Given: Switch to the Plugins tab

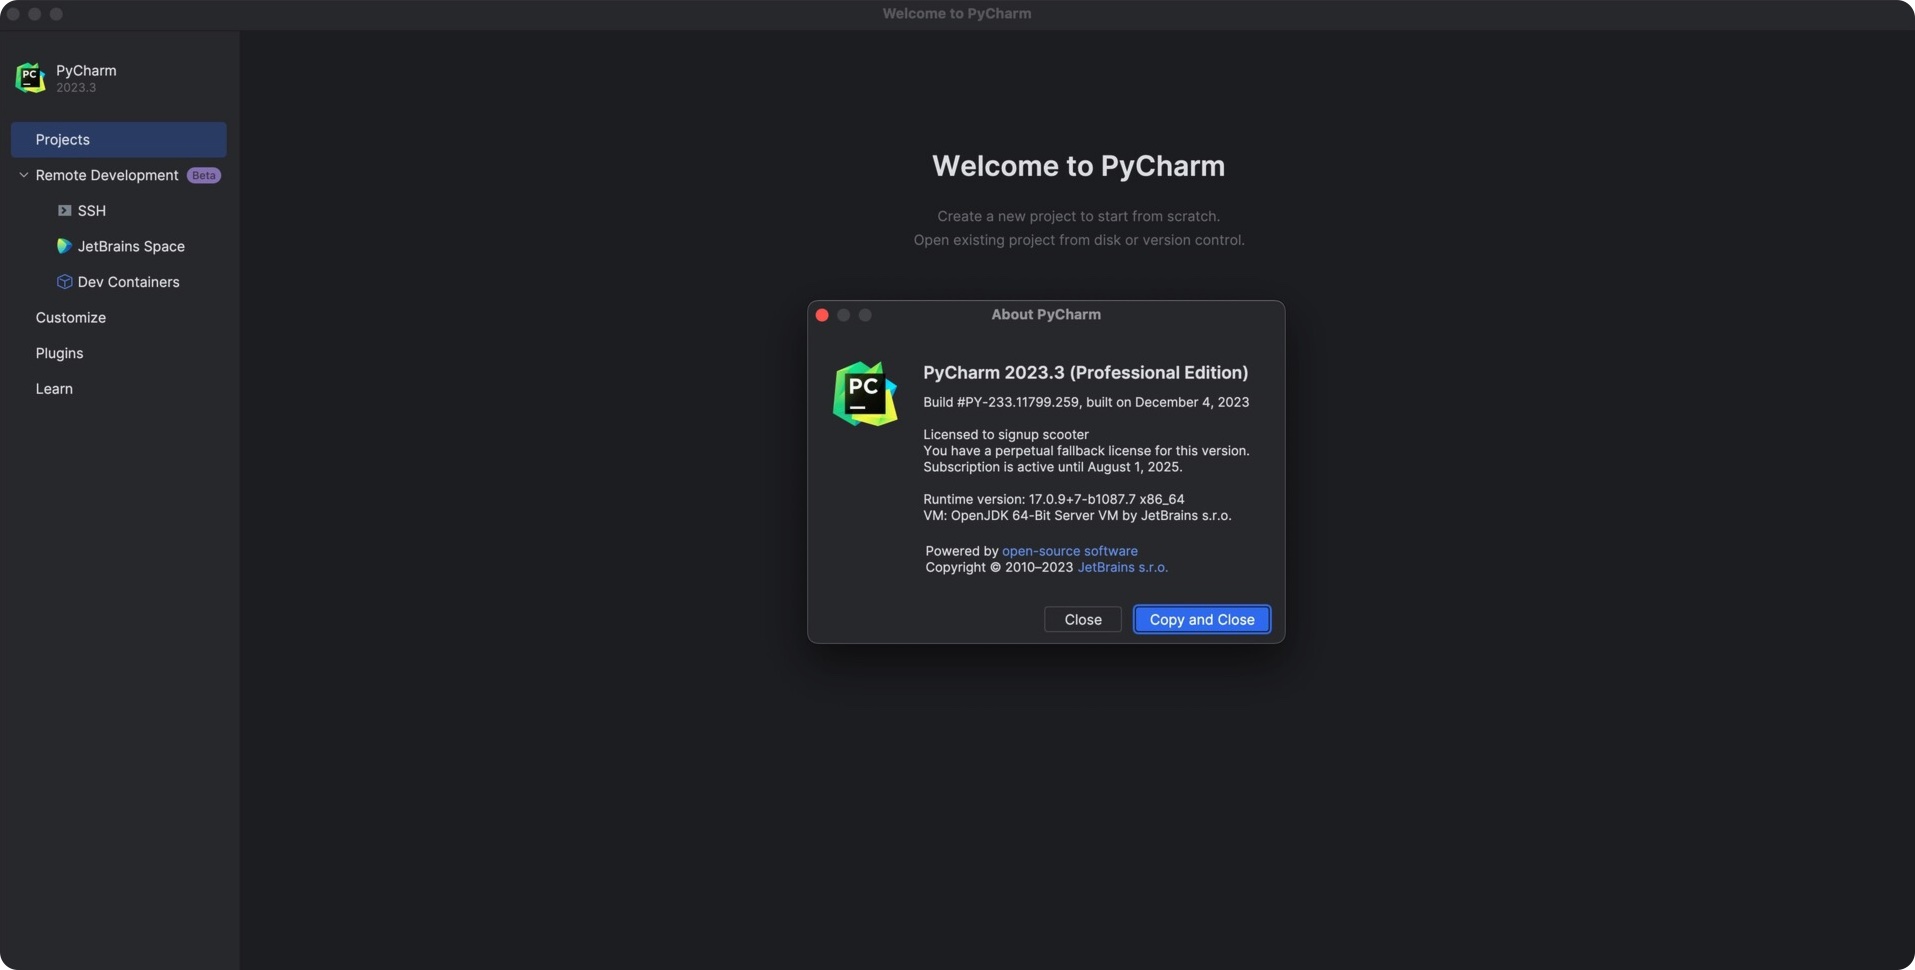Looking at the screenshot, I should pos(59,353).
